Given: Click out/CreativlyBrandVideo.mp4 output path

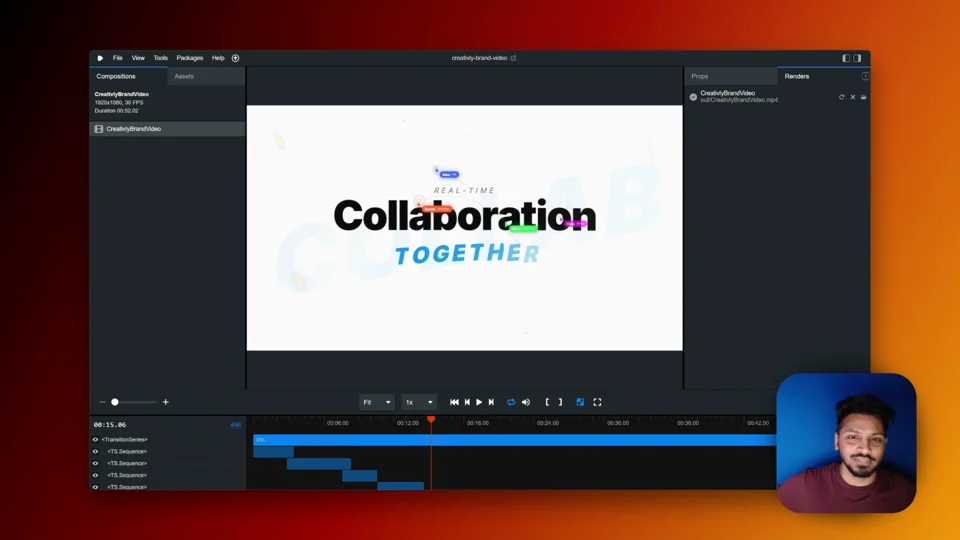Looking at the screenshot, I should tap(739, 100).
